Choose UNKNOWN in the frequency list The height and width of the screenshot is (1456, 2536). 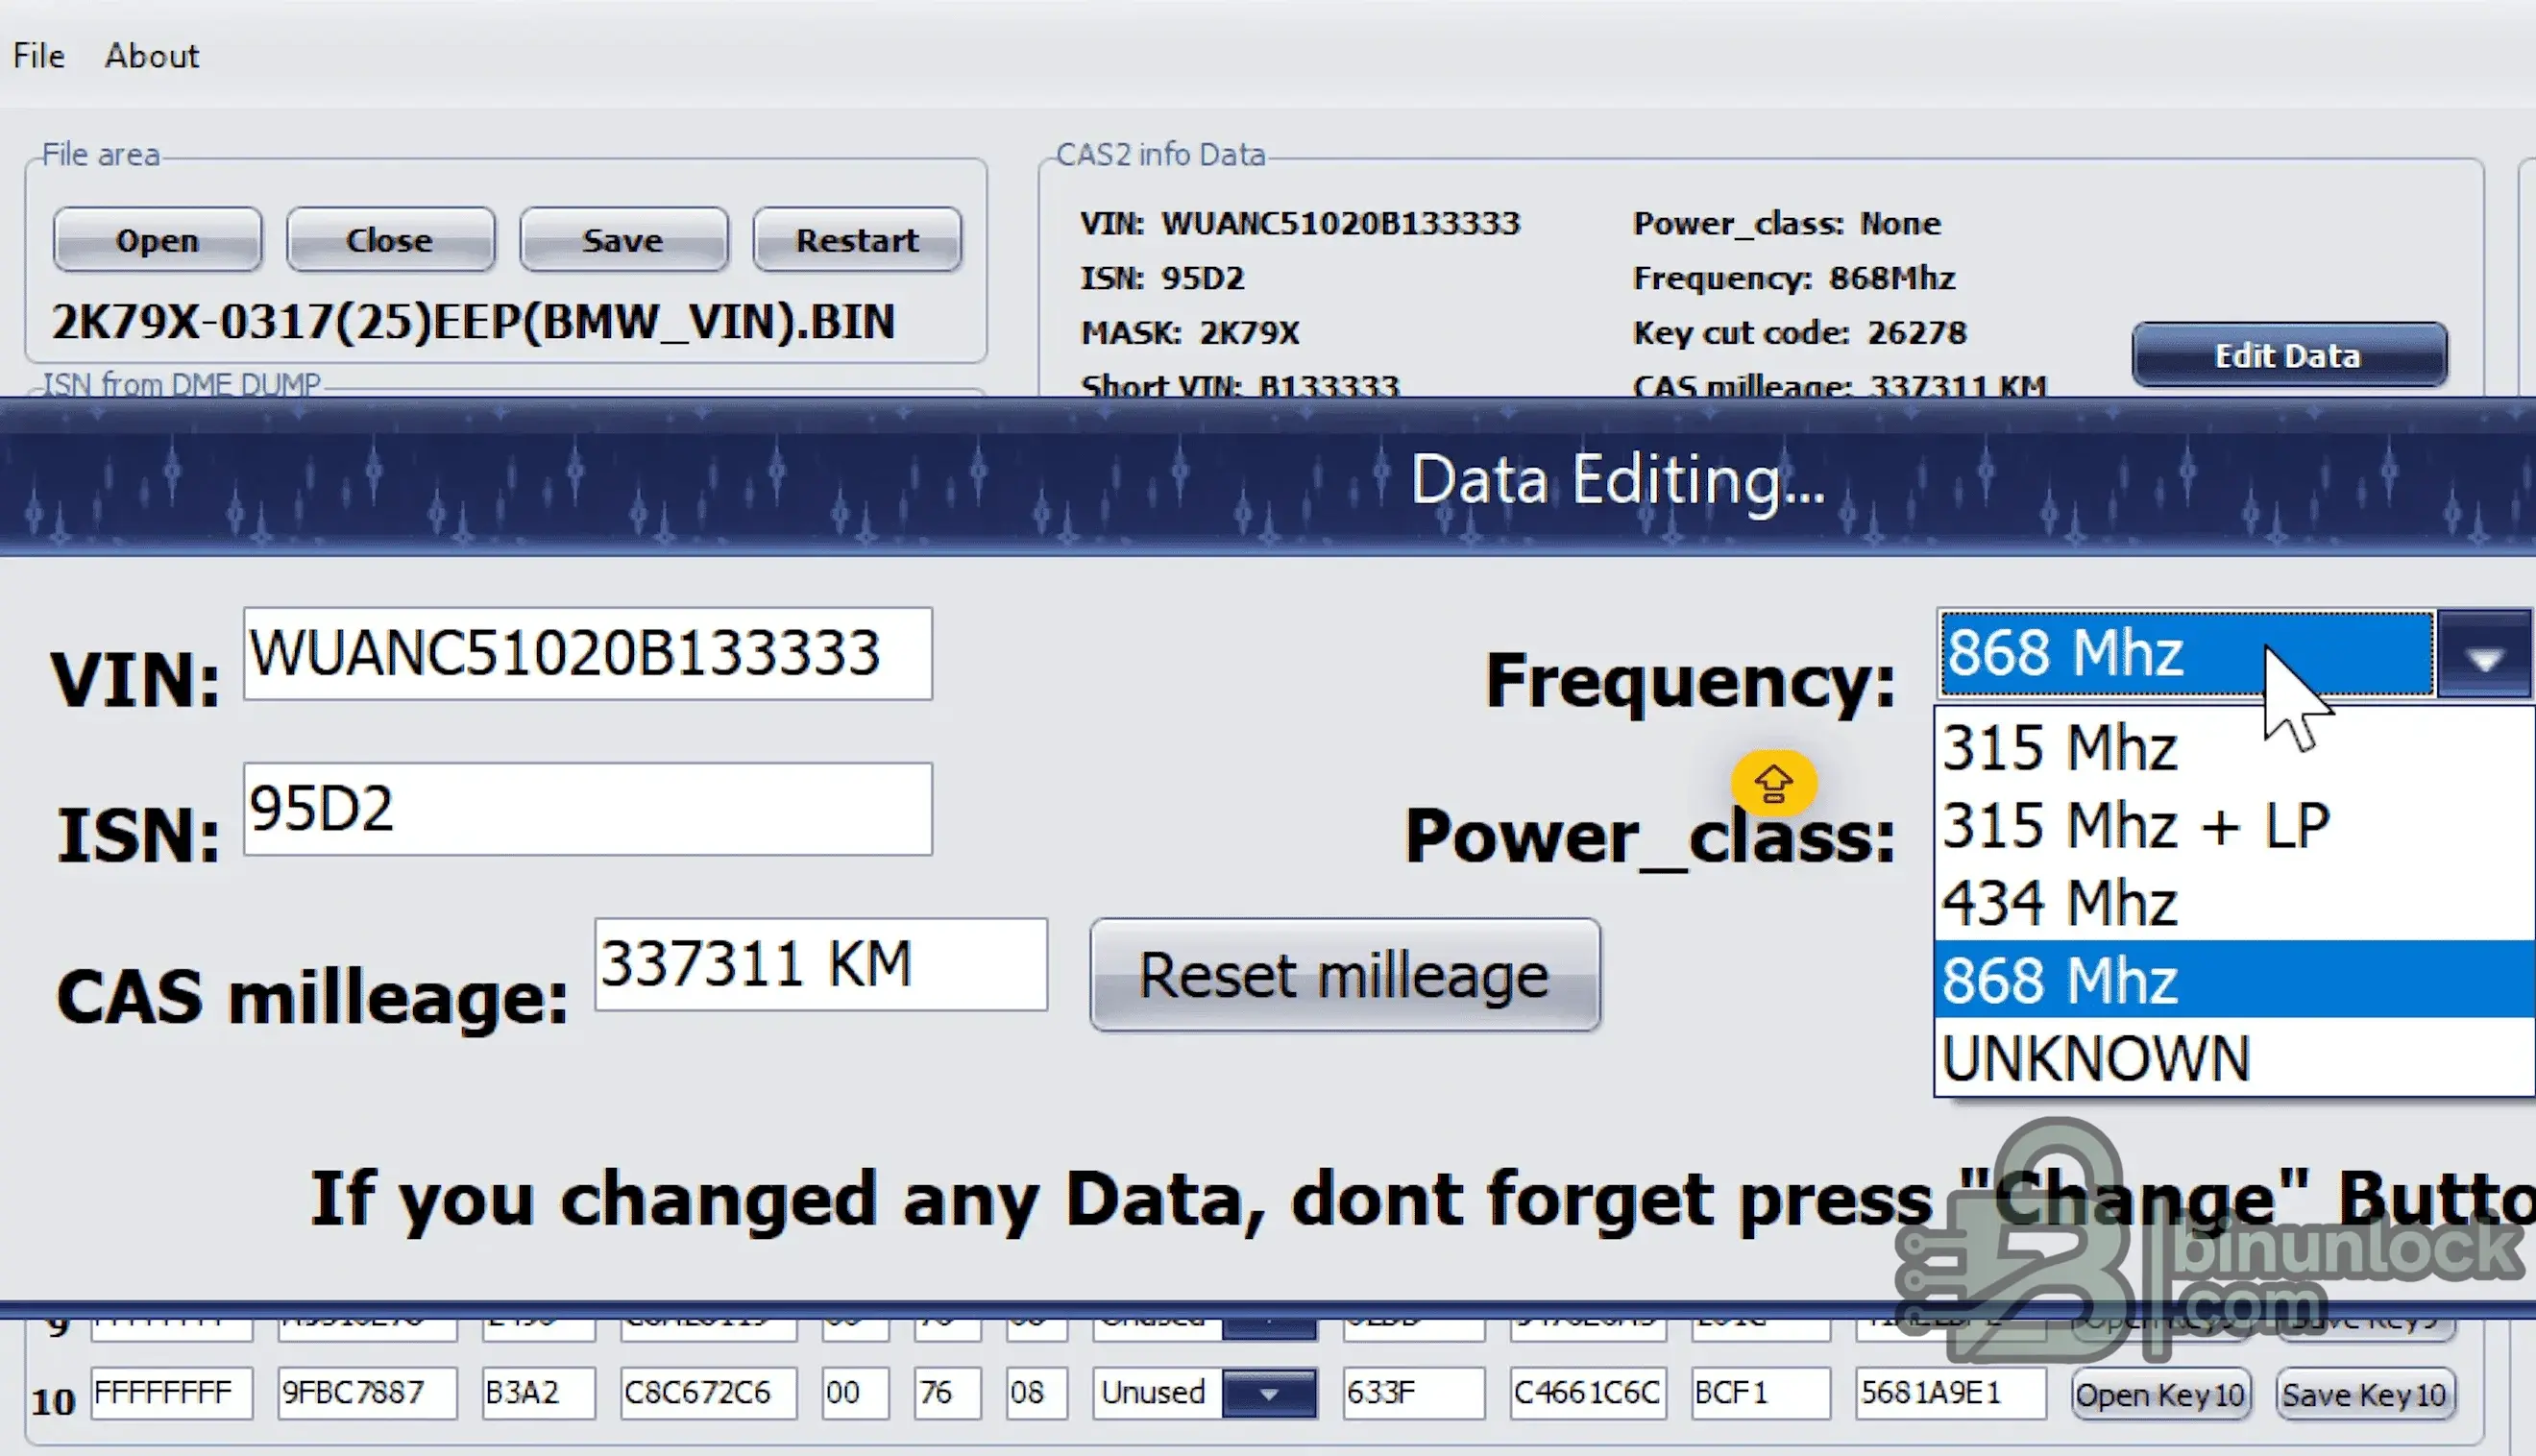(2234, 1057)
